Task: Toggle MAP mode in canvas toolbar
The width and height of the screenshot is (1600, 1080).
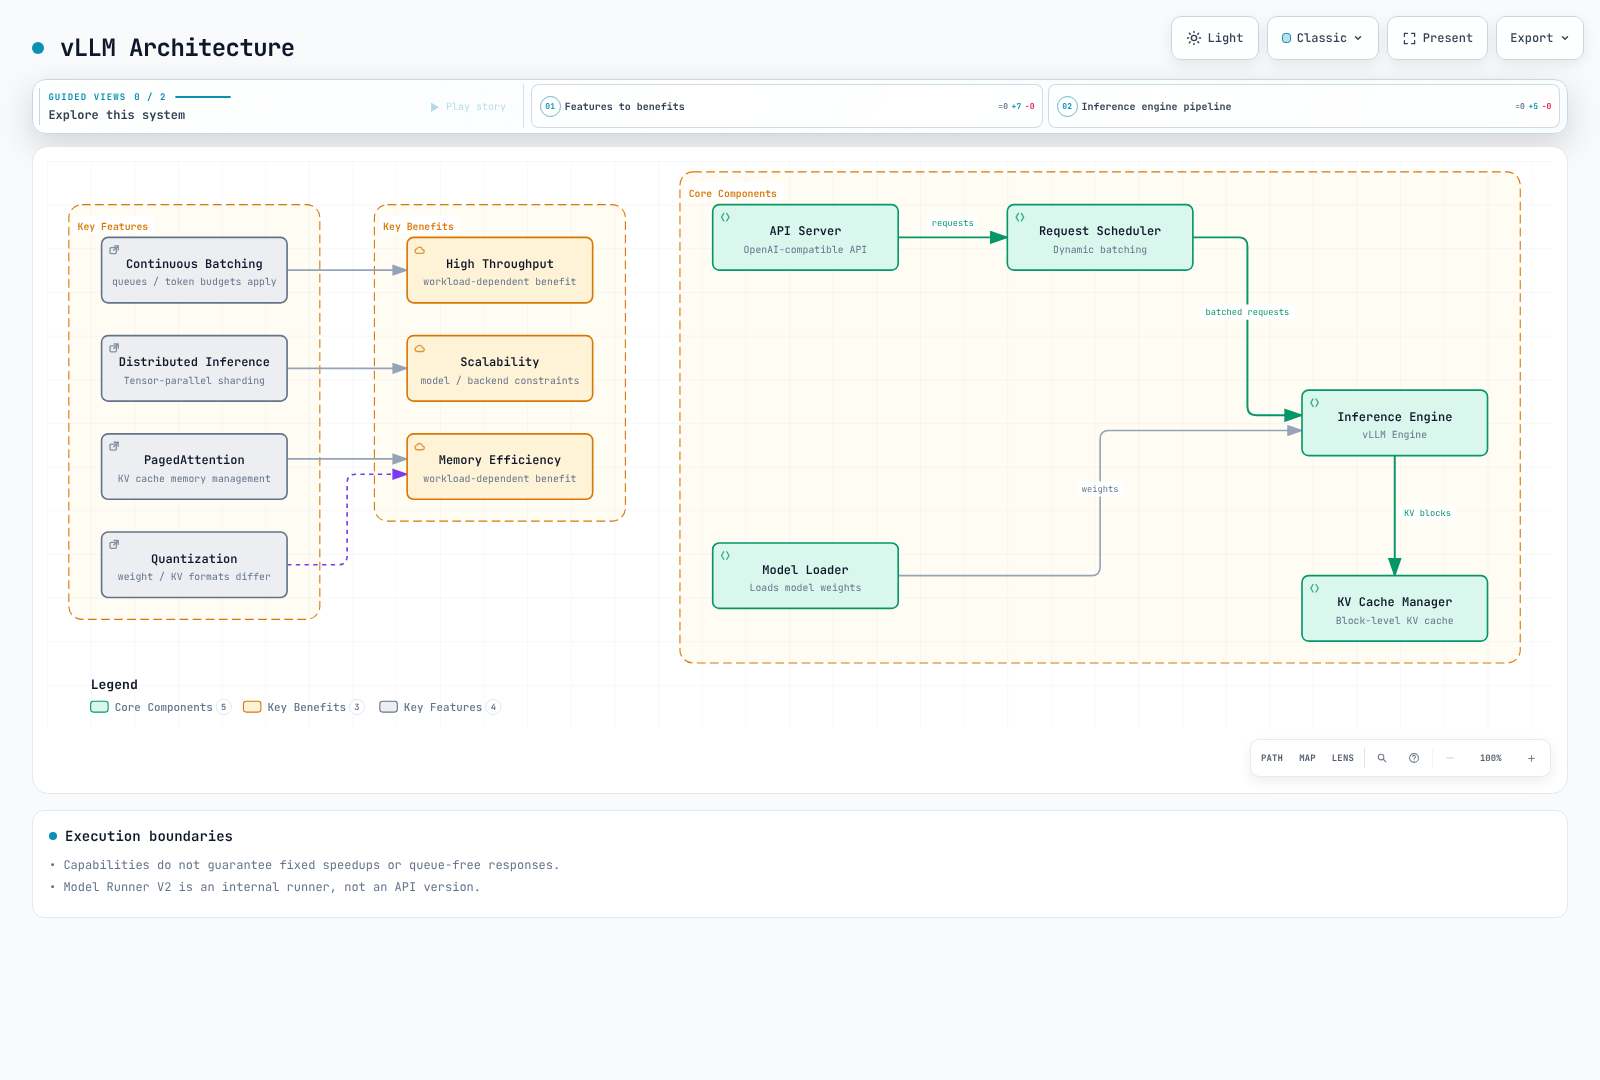Action: point(1307,758)
